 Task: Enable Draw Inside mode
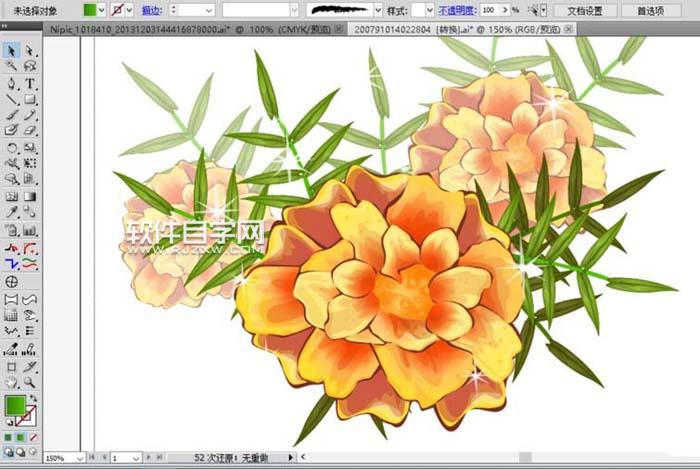33,452
